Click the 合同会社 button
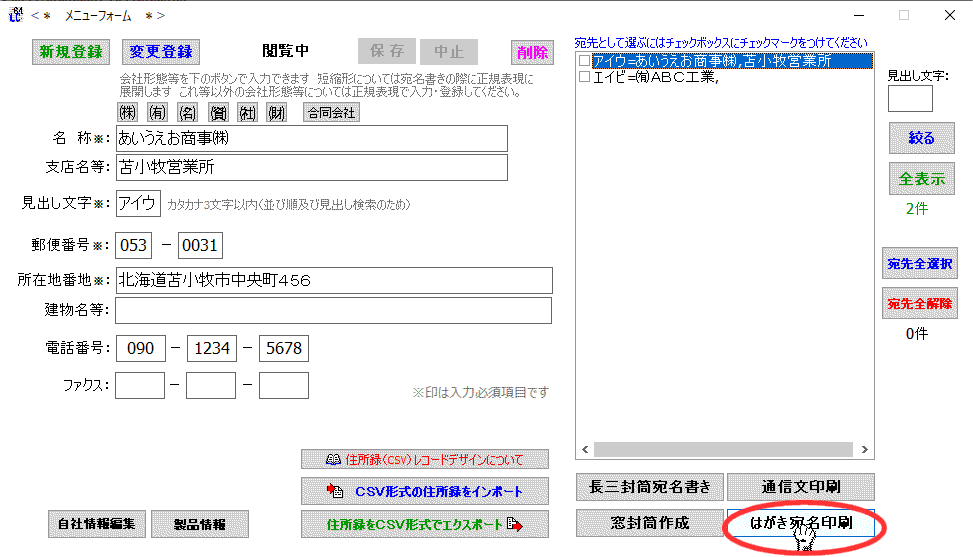973x557 pixels. (331, 113)
